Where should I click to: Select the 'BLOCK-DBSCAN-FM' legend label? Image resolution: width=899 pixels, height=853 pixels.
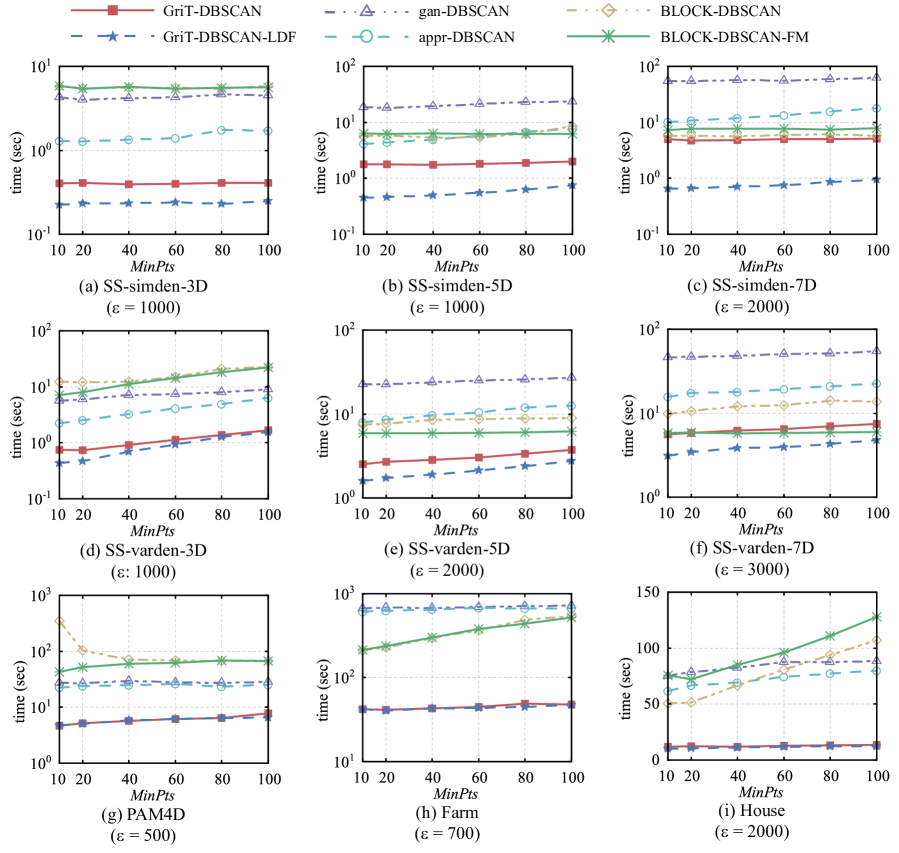[734, 37]
